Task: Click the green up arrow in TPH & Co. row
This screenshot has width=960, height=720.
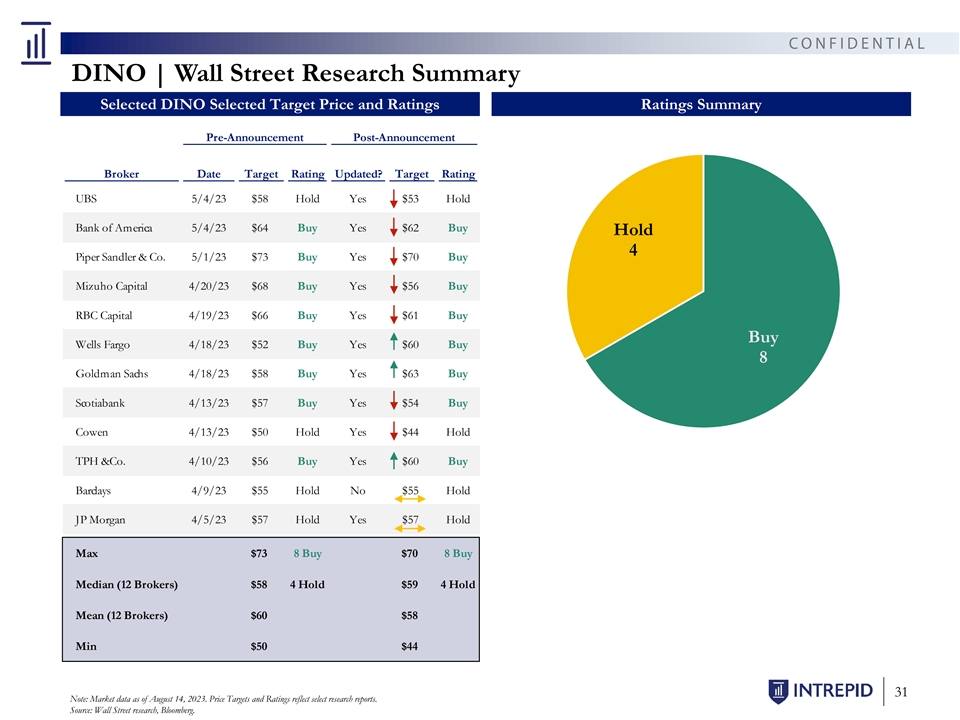Action: (394, 461)
